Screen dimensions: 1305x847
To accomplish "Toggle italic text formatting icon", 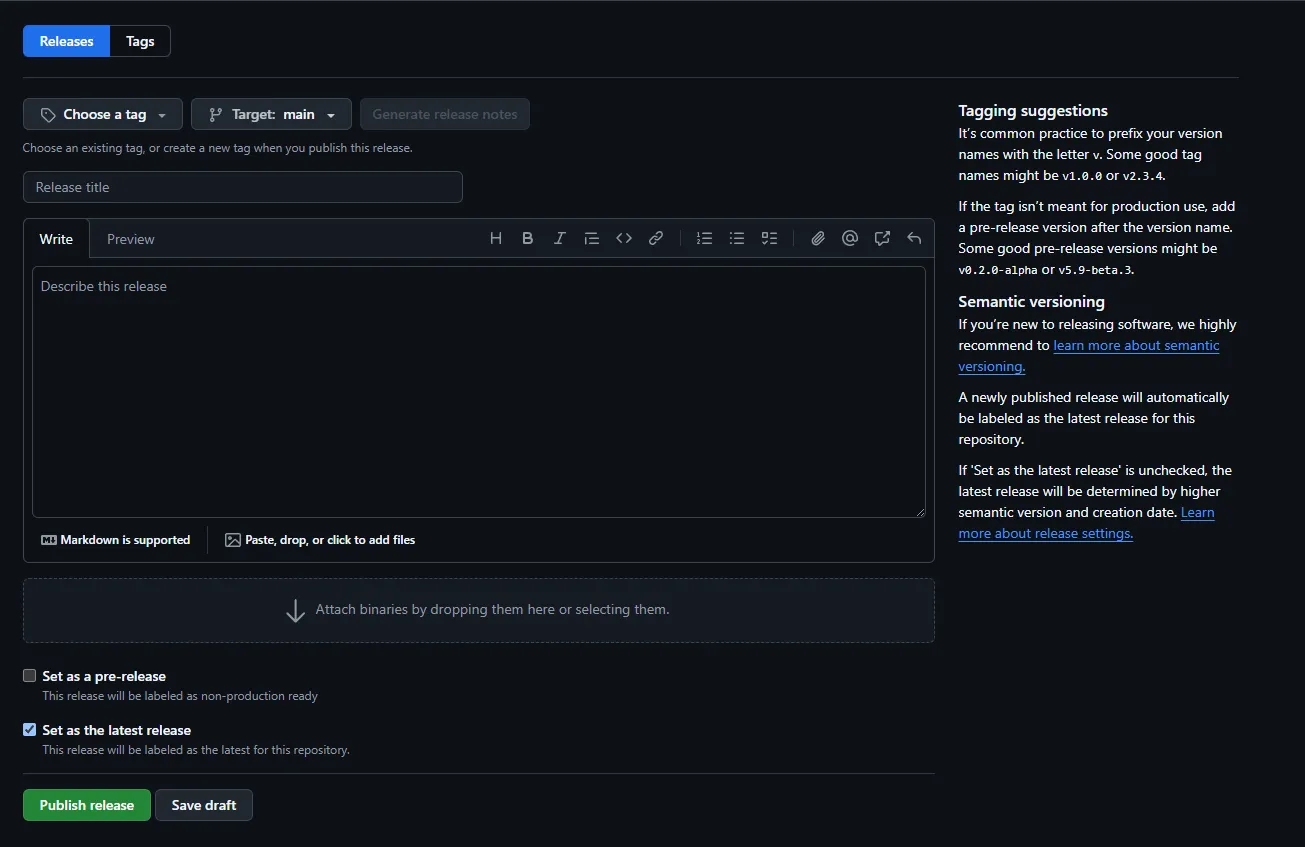I will [559, 238].
